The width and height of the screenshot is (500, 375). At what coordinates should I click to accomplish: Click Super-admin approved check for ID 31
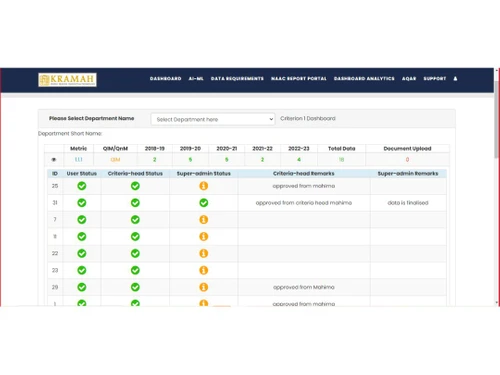coord(204,203)
